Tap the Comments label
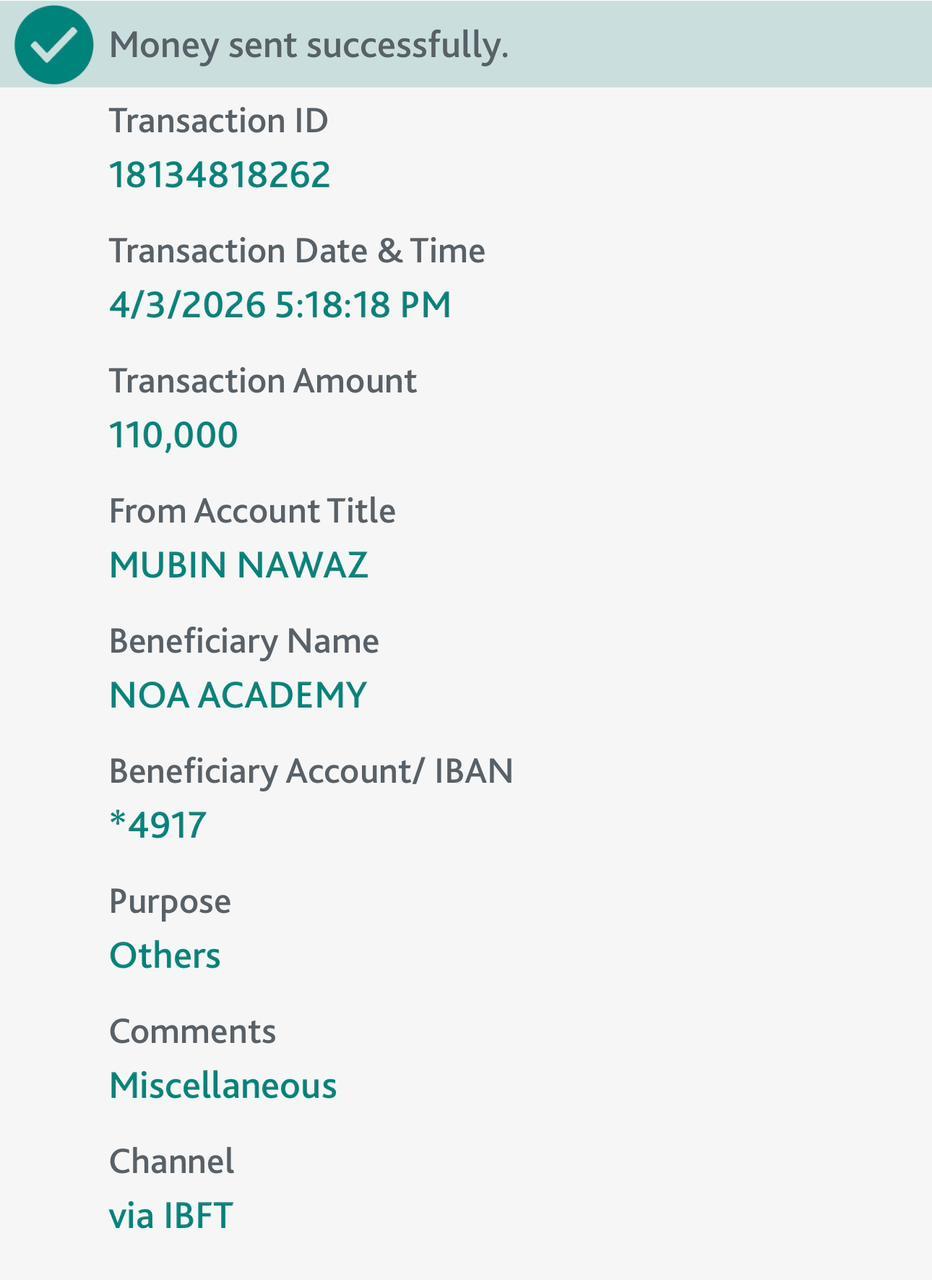932x1280 pixels. (192, 1031)
